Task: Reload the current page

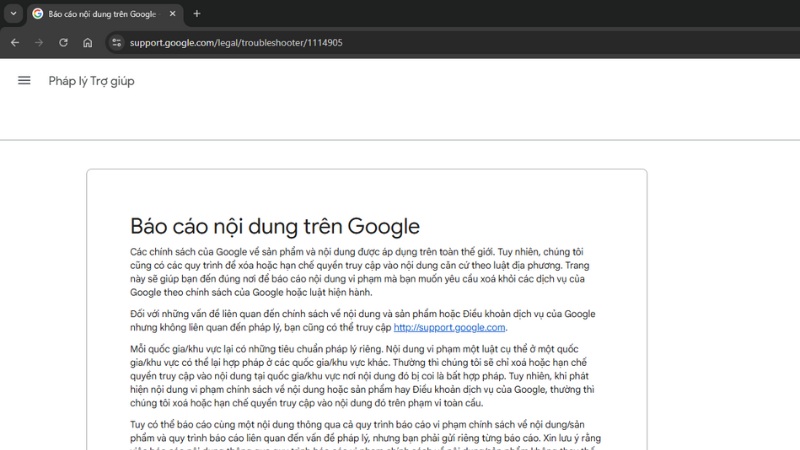Action: tap(63, 42)
